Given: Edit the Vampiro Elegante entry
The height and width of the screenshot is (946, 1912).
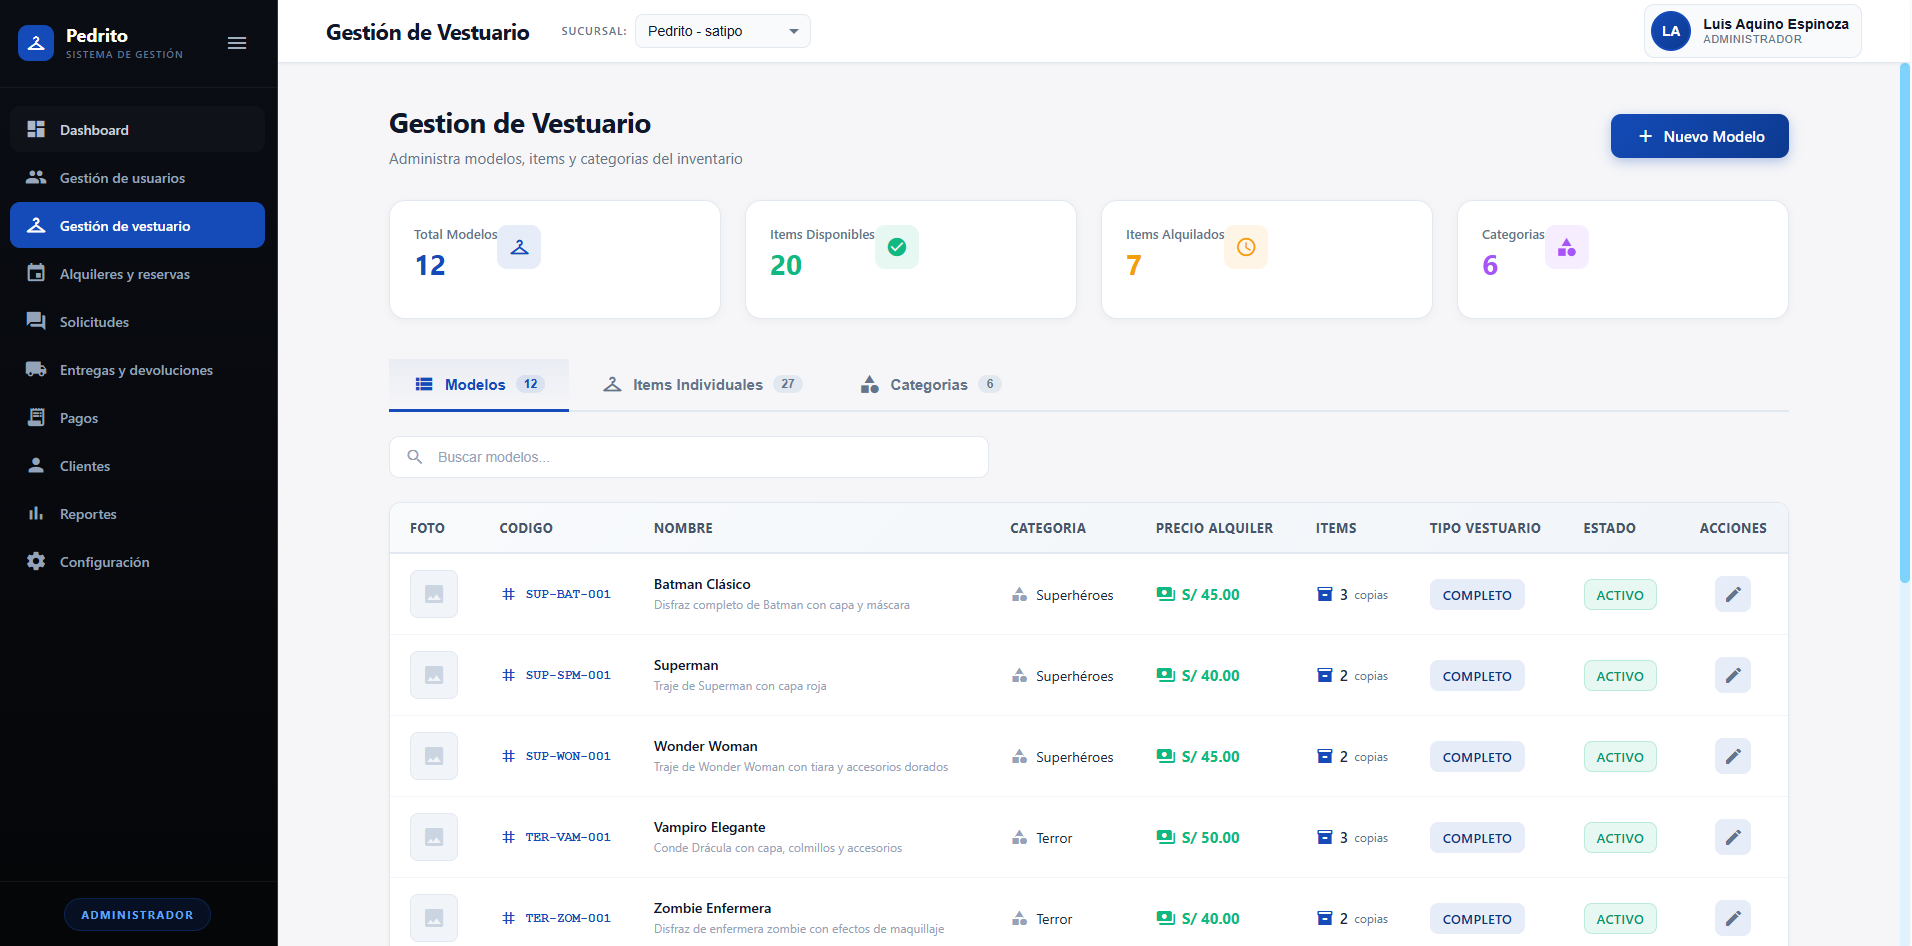Looking at the screenshot, I should point(1732,837).
